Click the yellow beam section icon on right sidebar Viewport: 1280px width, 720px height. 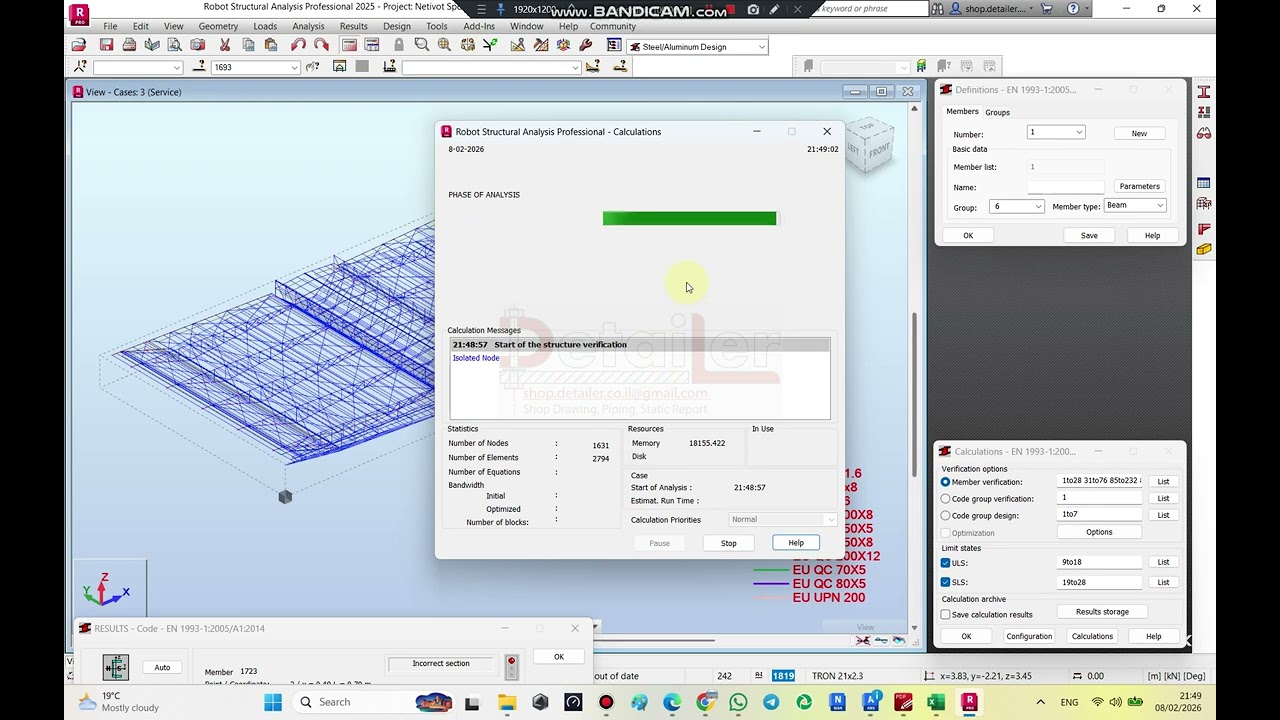point(1204,248)
